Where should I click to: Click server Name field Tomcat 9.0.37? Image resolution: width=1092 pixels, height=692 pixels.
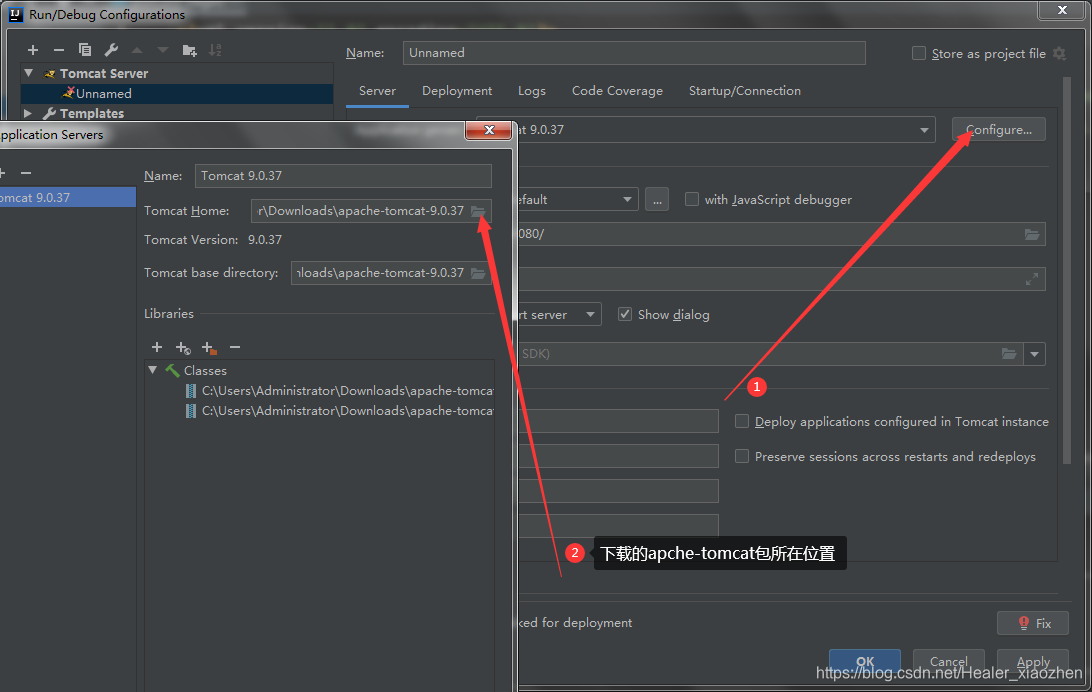343,176
